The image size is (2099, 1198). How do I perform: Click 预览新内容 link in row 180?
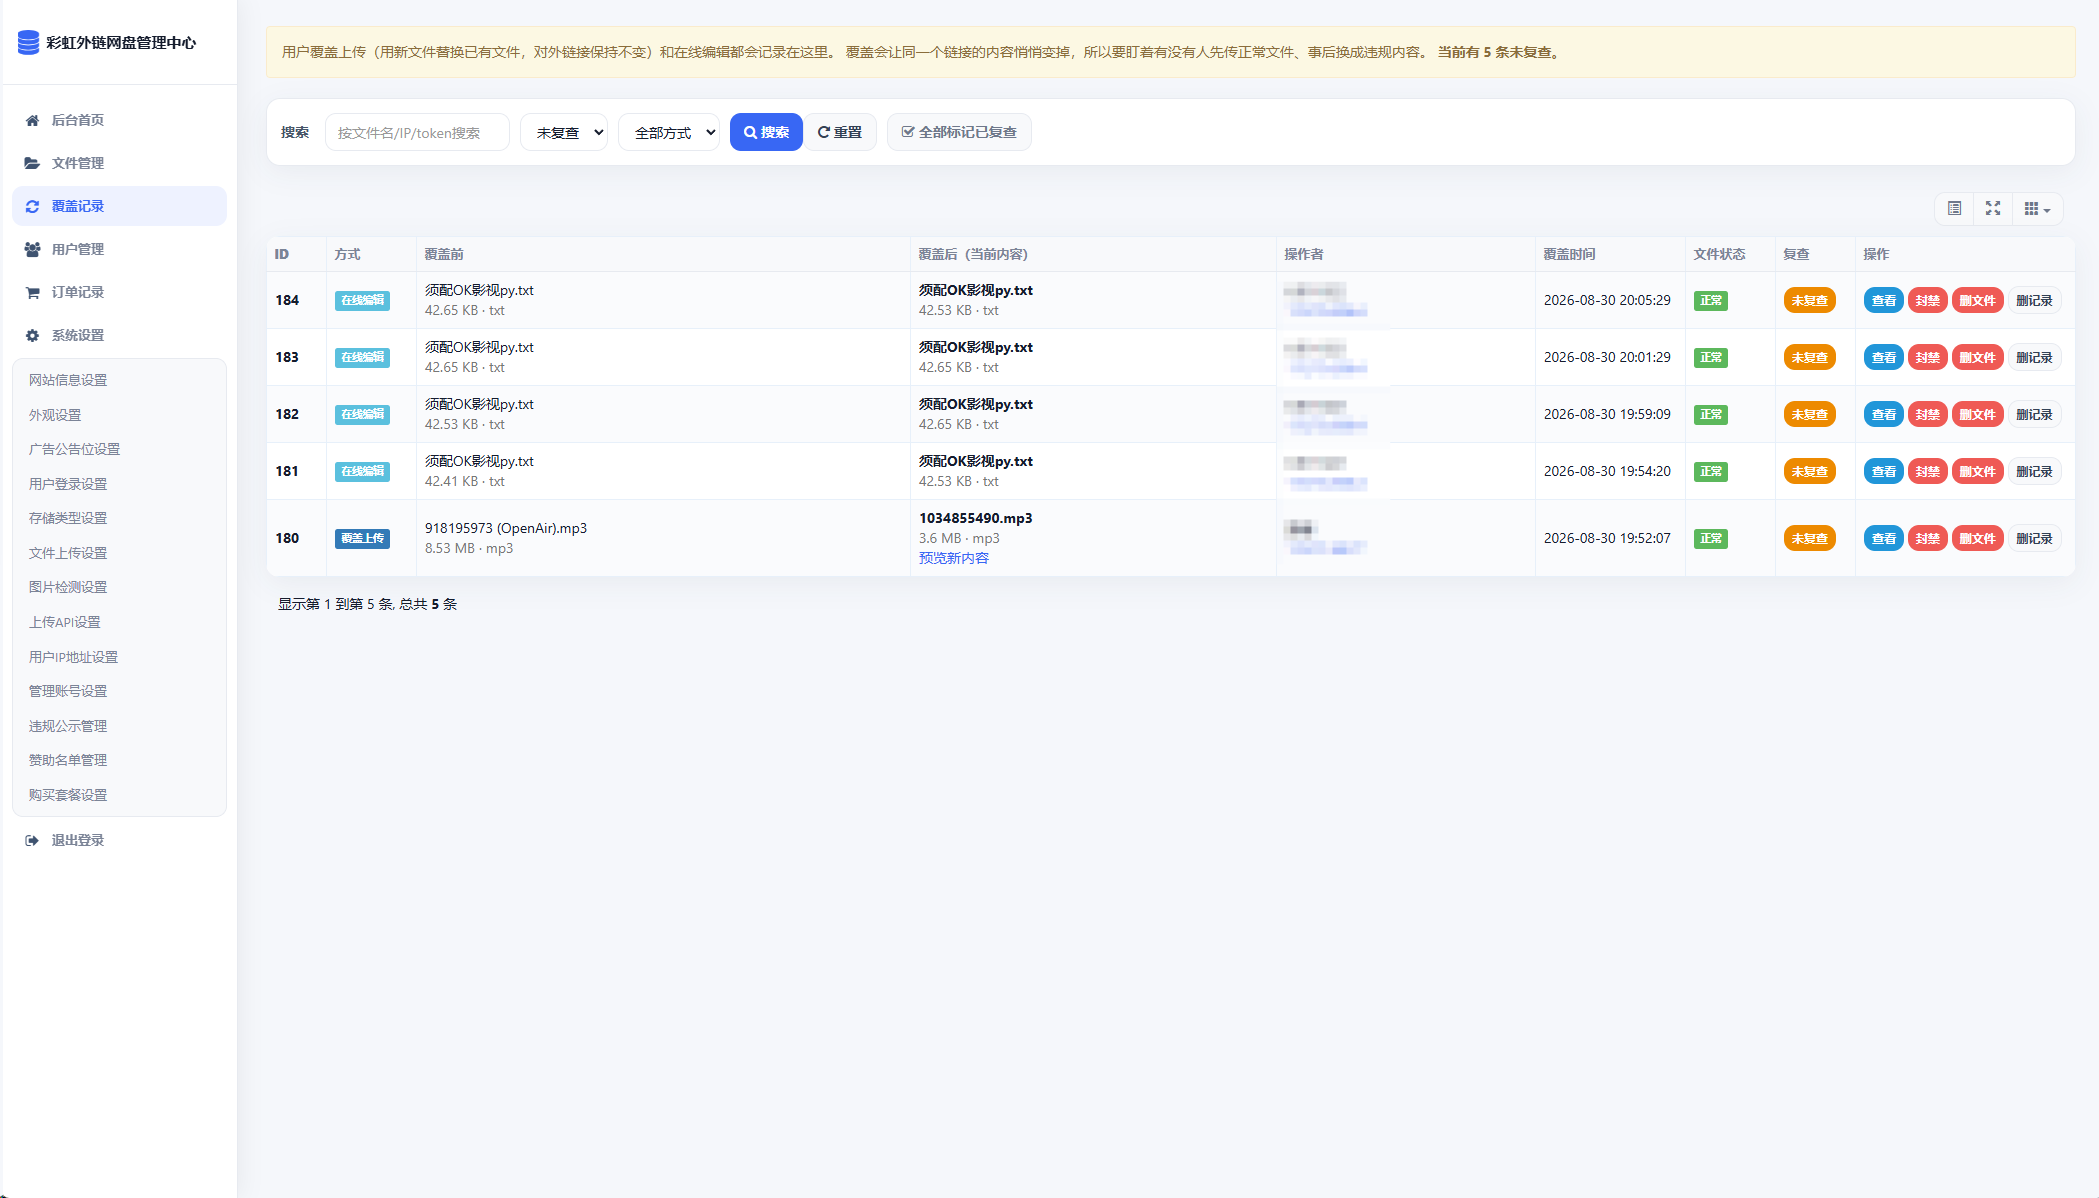tap(954, 558)
